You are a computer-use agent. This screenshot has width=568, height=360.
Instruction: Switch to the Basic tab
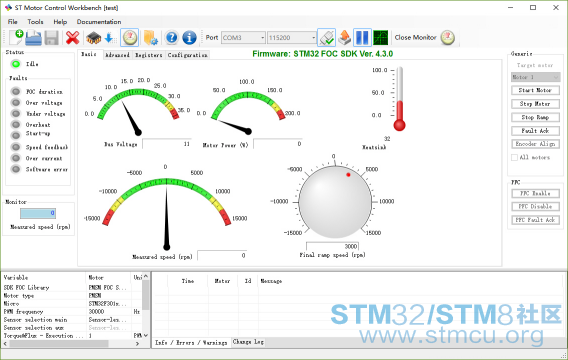pyautogui.click(x=89, y=54)
